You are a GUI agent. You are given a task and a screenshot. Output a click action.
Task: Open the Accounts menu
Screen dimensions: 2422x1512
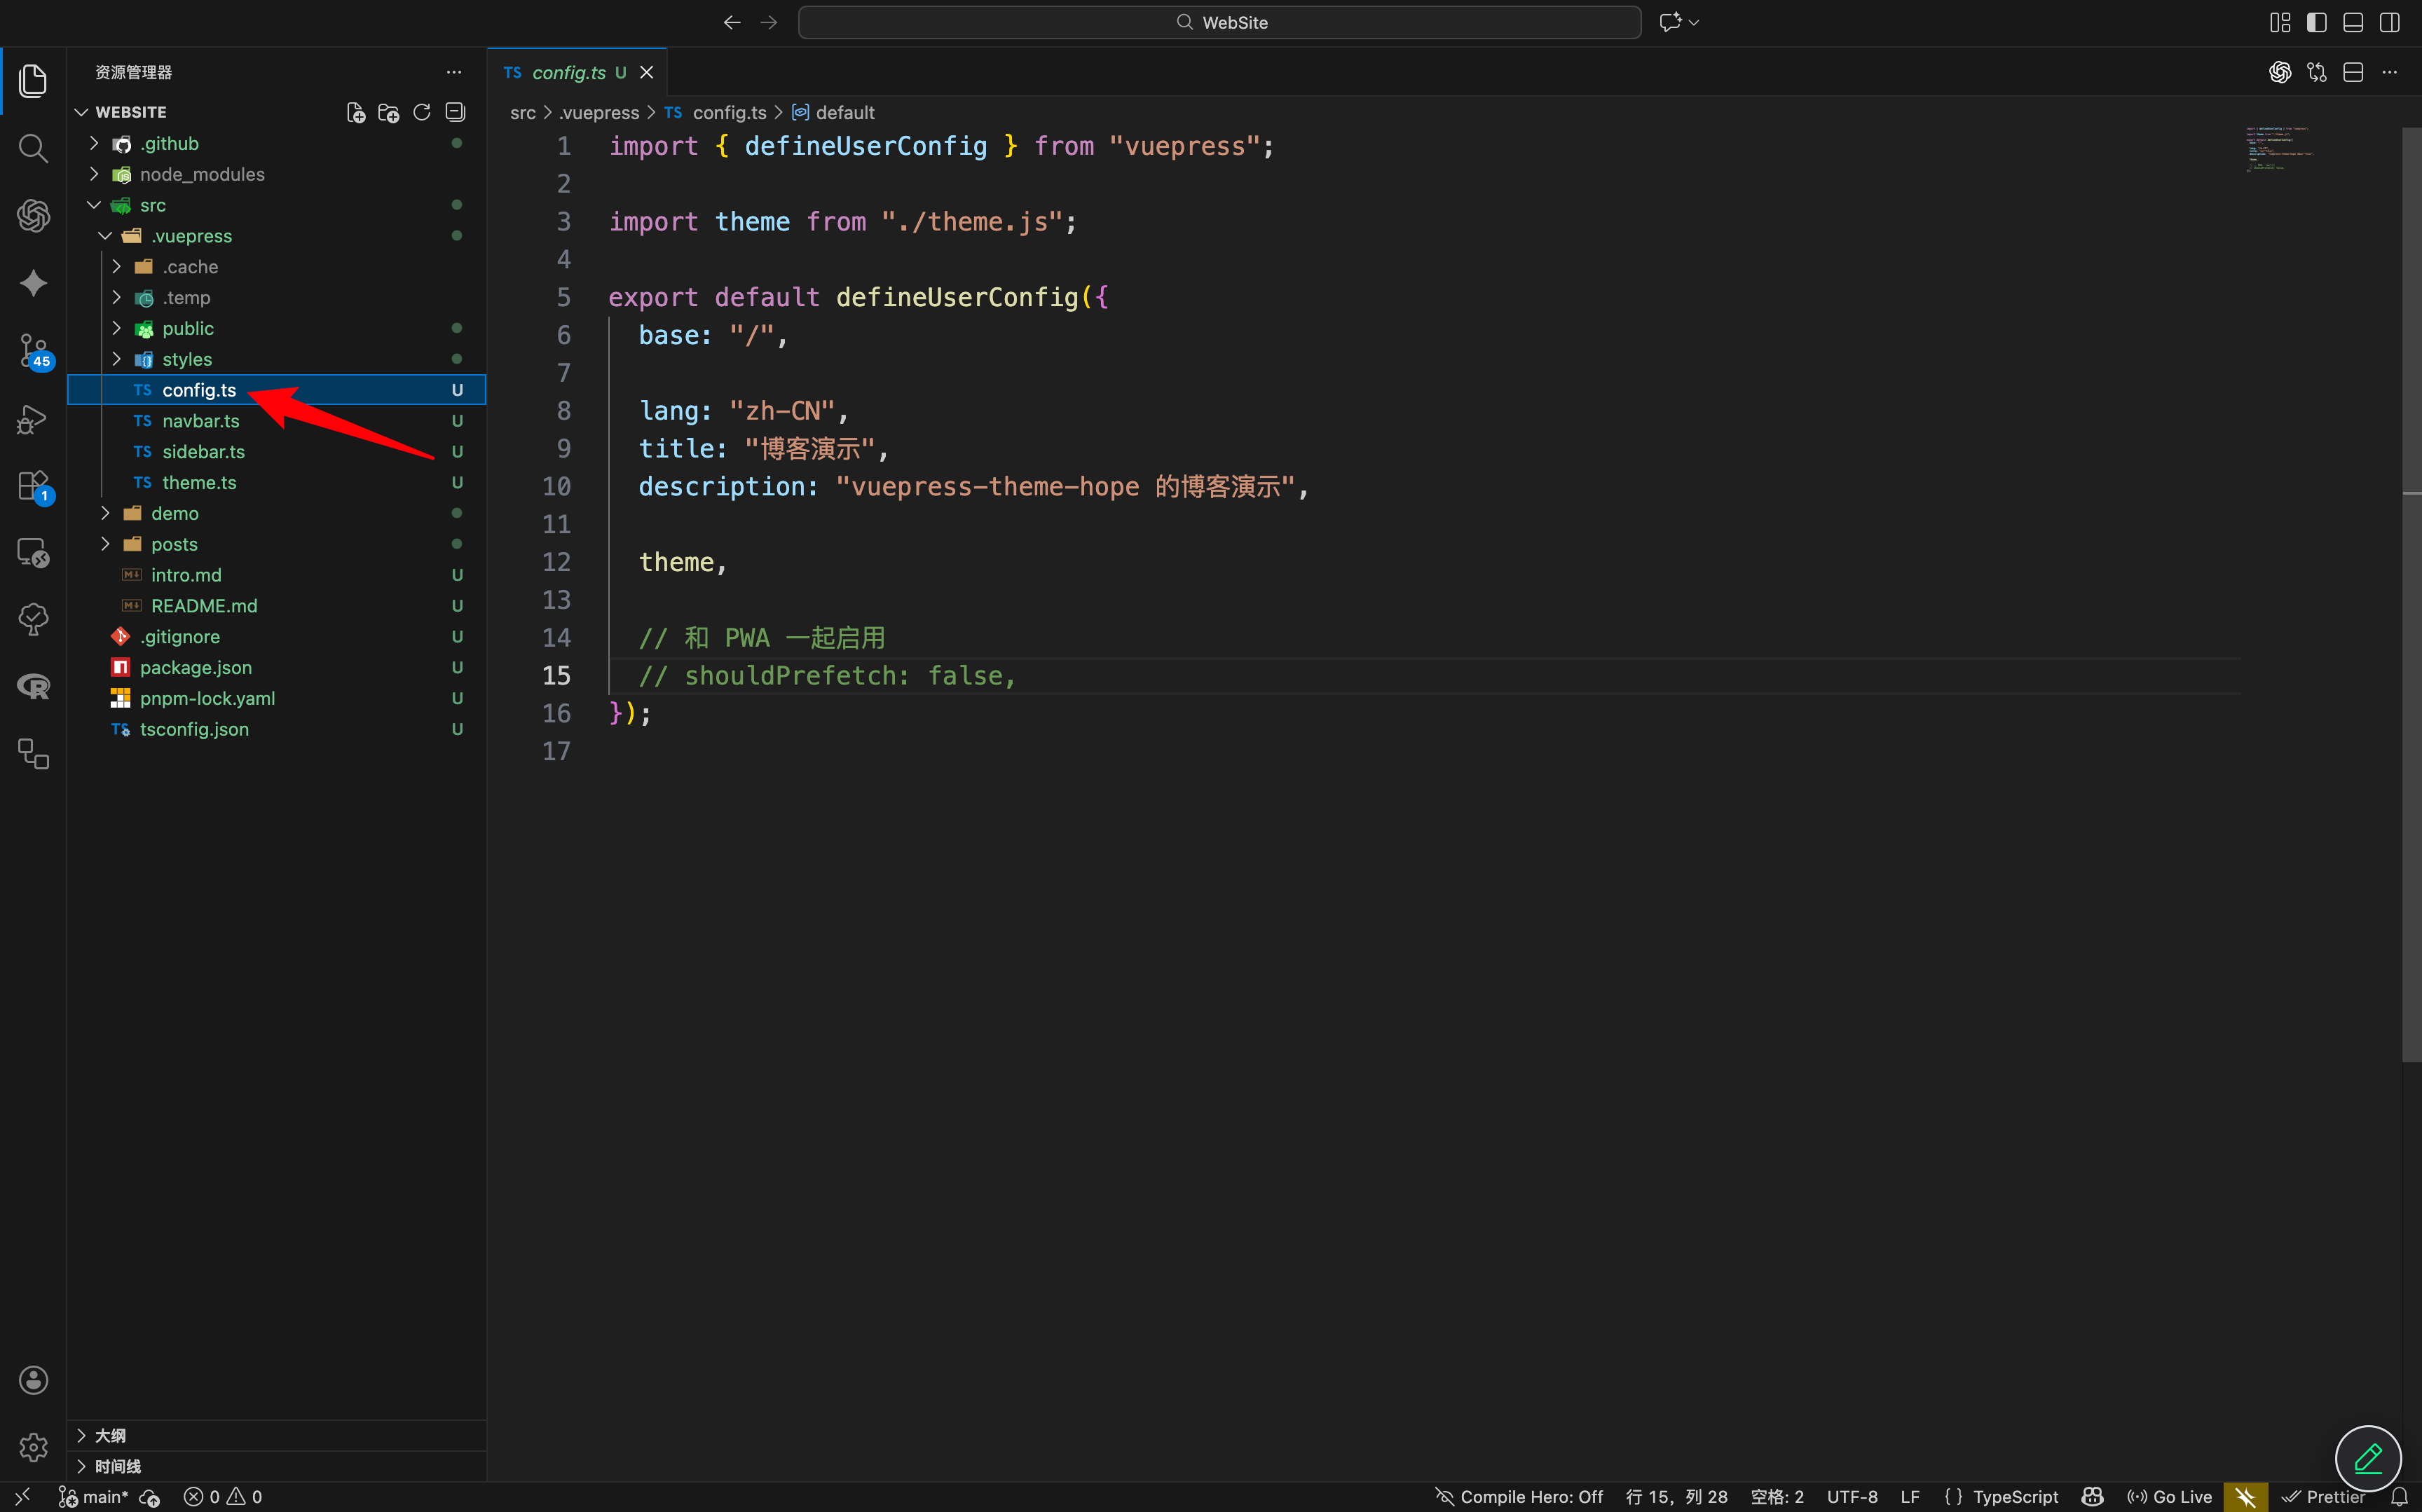click(33, 1380)
